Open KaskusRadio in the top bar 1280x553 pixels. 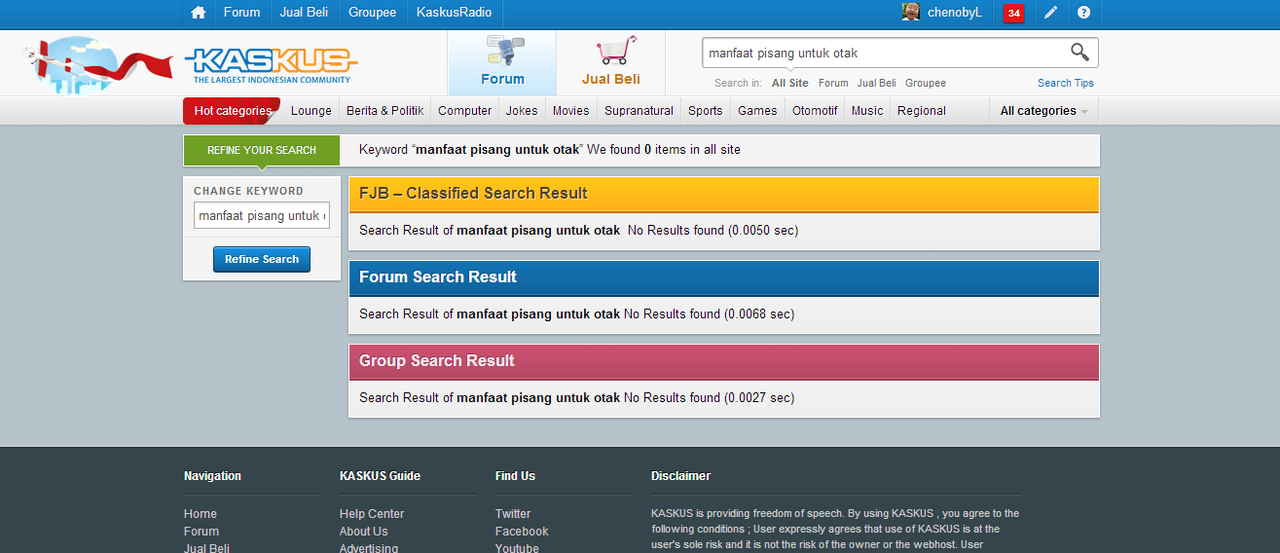tap(454, 13)
